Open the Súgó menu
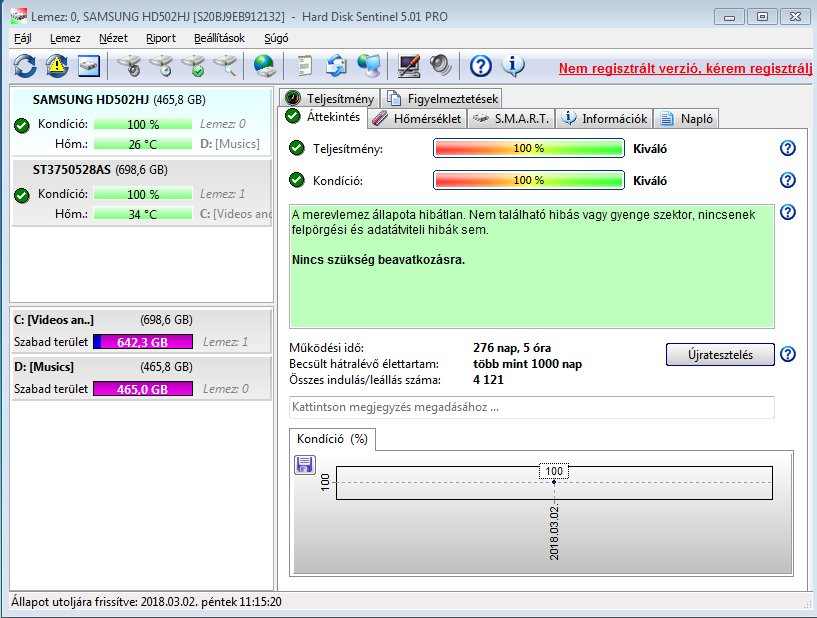This screenshot has width=817, height=618. (276, 38)
